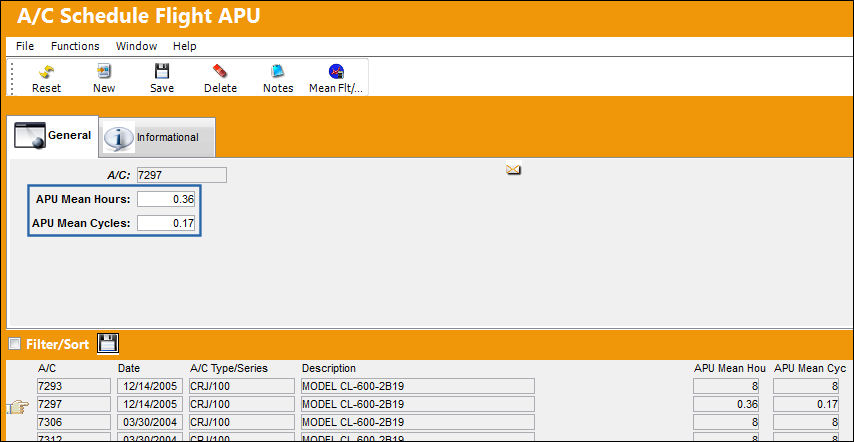
Task: Click the A/C field showing 7297
Action: point(181,175)
